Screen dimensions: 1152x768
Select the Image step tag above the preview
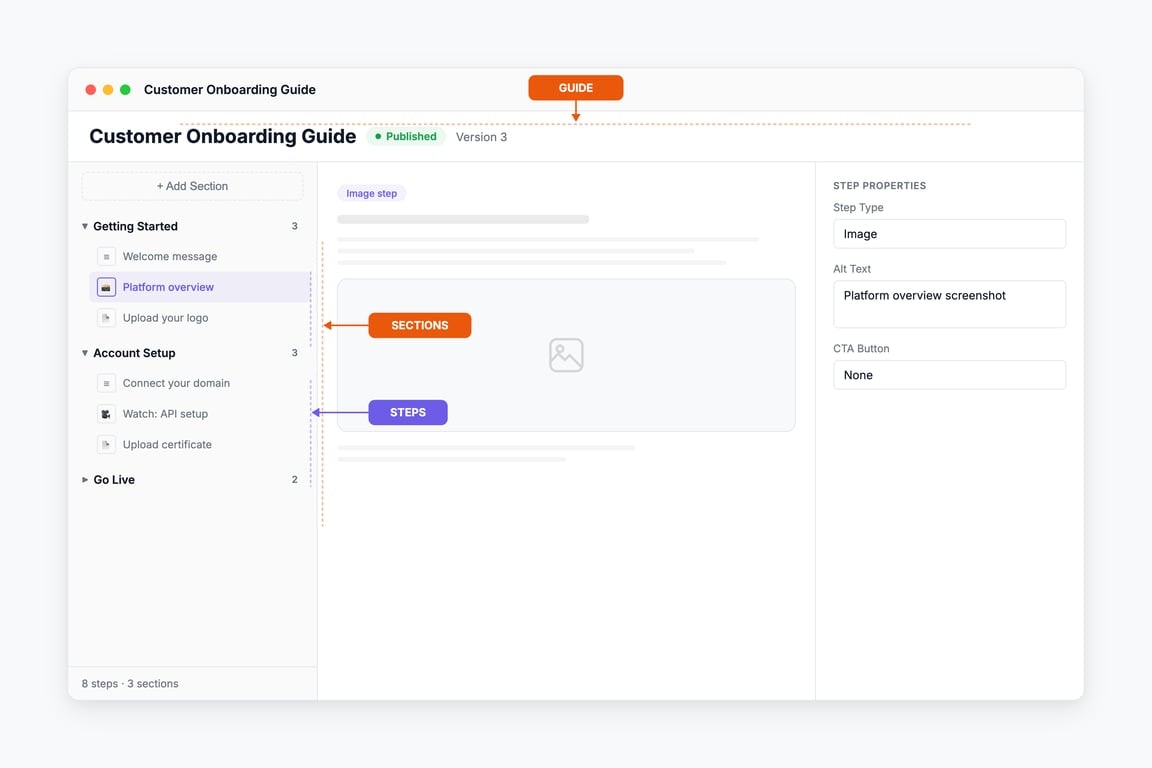(371, 193)
